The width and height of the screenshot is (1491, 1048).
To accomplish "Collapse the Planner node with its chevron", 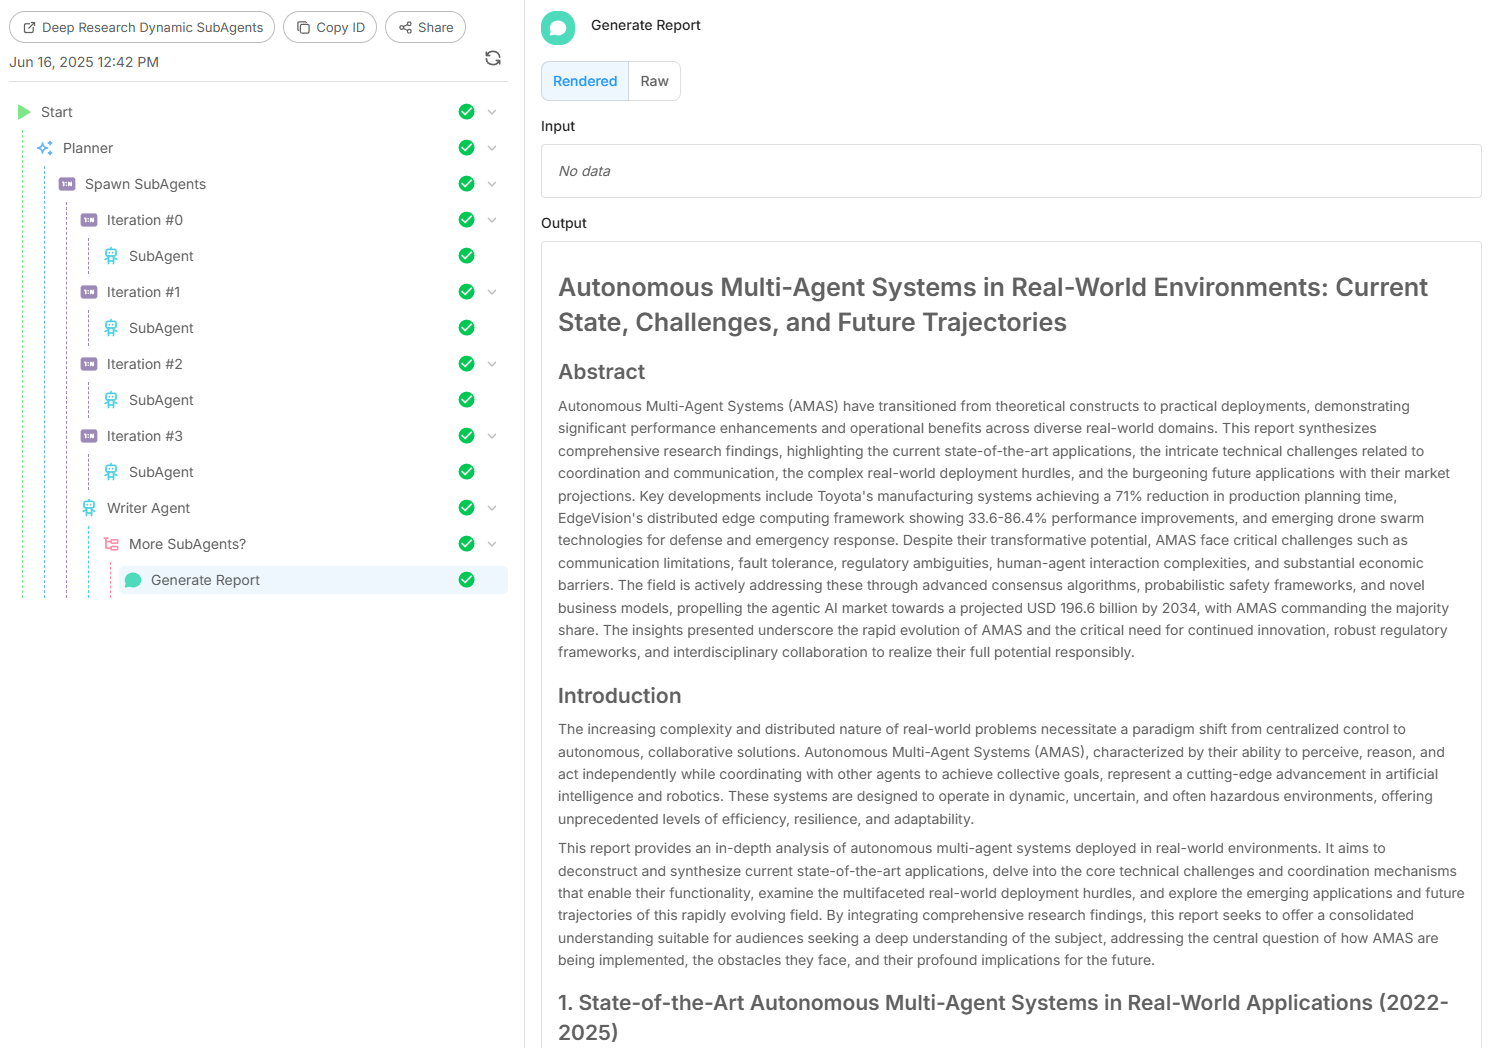I will [x=492, y=148].
